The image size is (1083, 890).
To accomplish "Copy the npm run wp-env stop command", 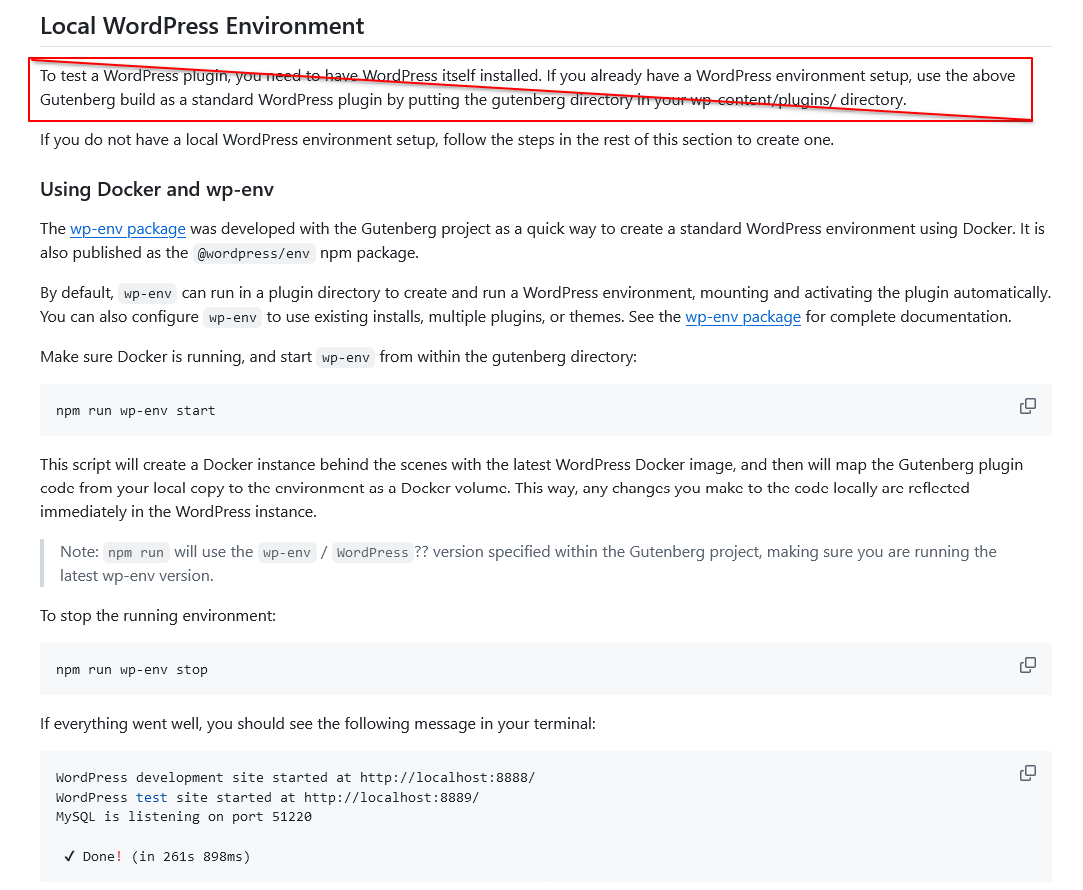I will (x=1028, y=665).
